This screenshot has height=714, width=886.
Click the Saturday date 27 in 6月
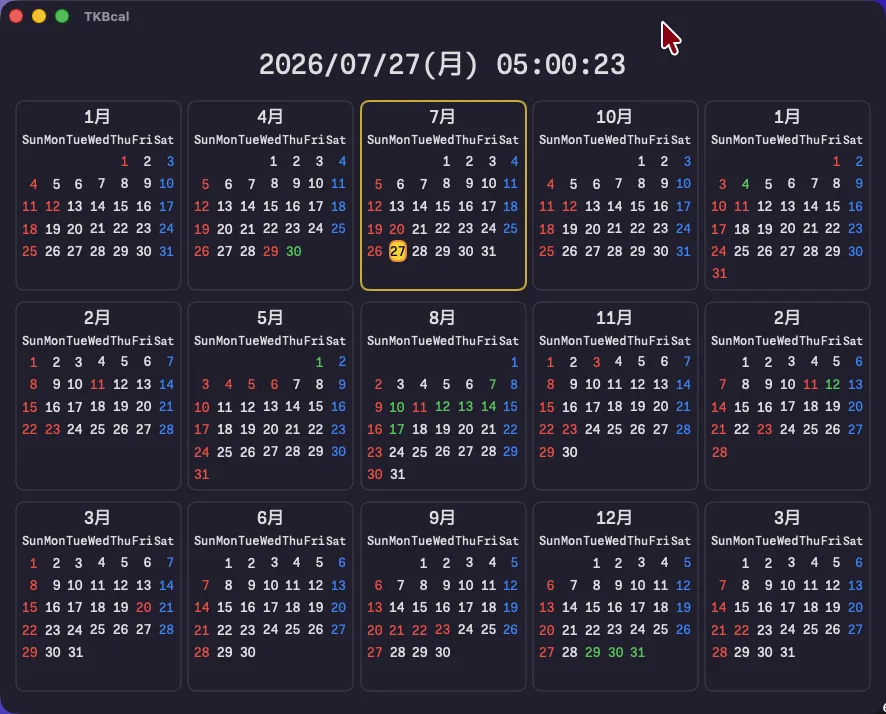pyautogui.click(x=338, y=630)
